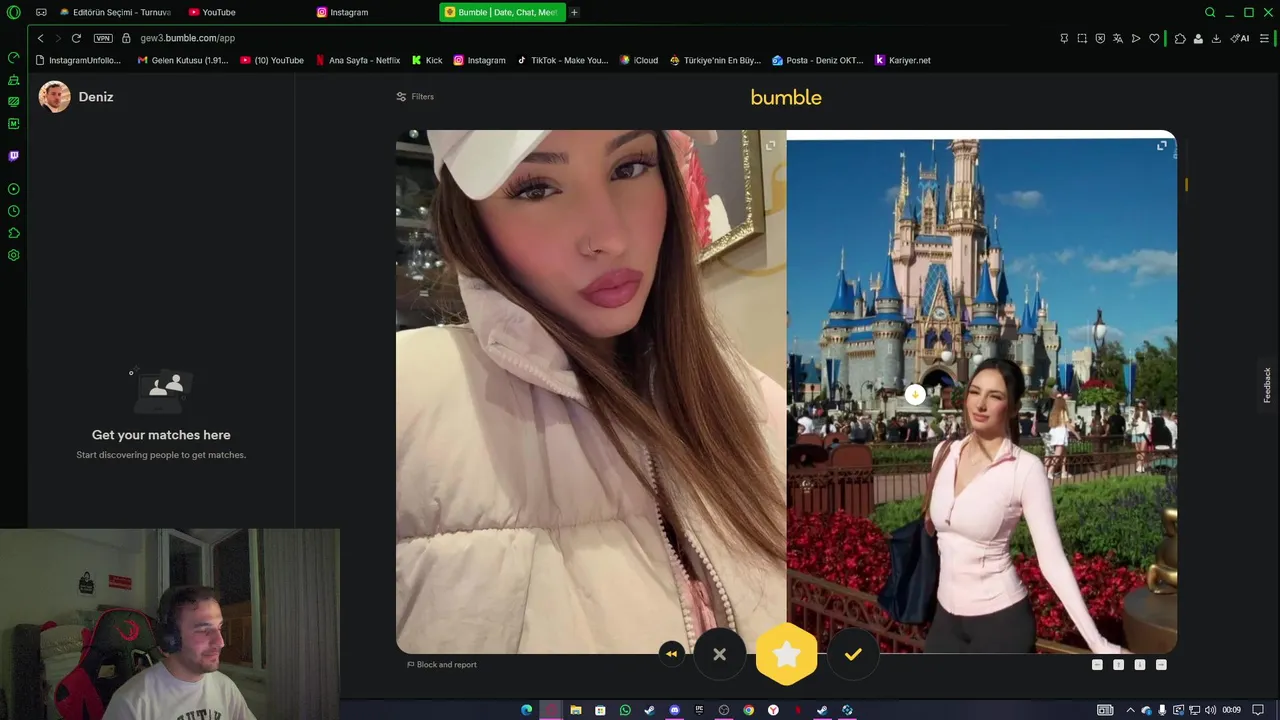
Task: Switch to the Editörün Seçimi tab
Action: 114,12
